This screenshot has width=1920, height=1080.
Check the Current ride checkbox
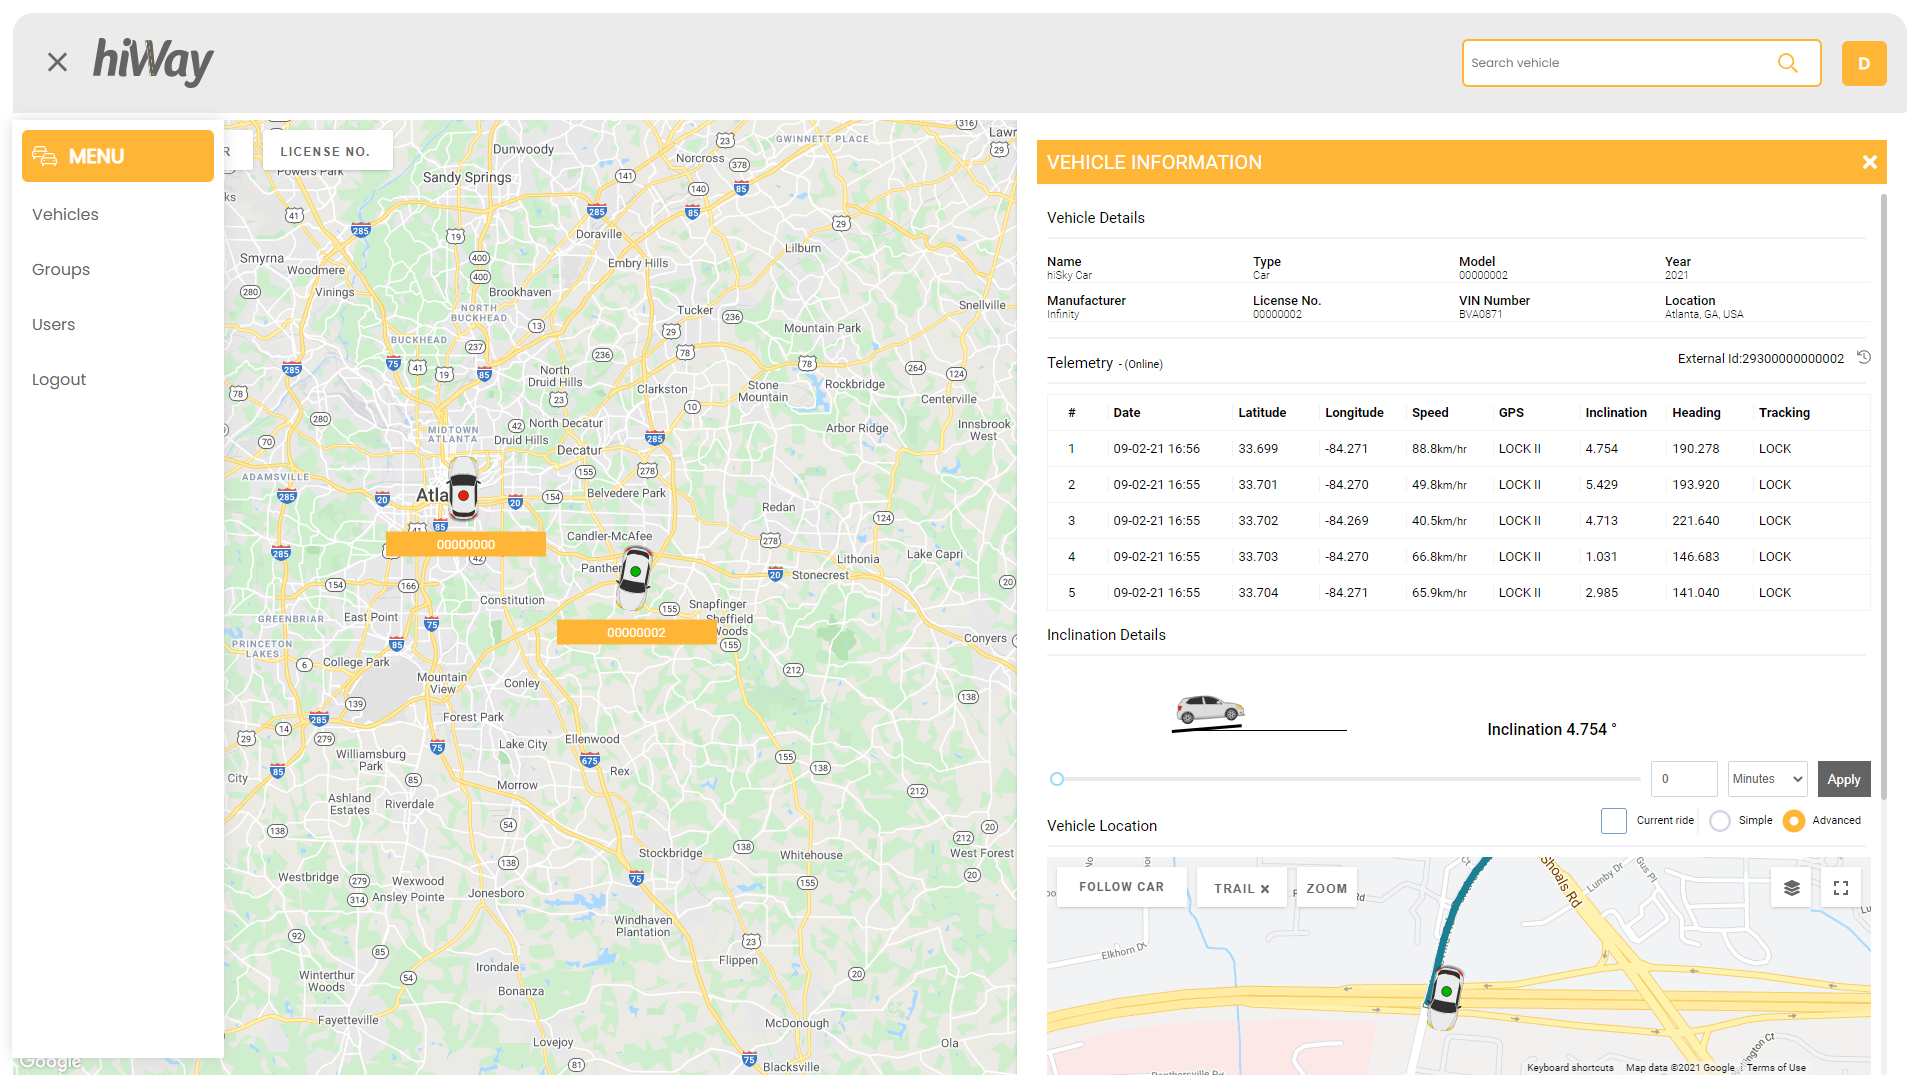(1613, 821)
